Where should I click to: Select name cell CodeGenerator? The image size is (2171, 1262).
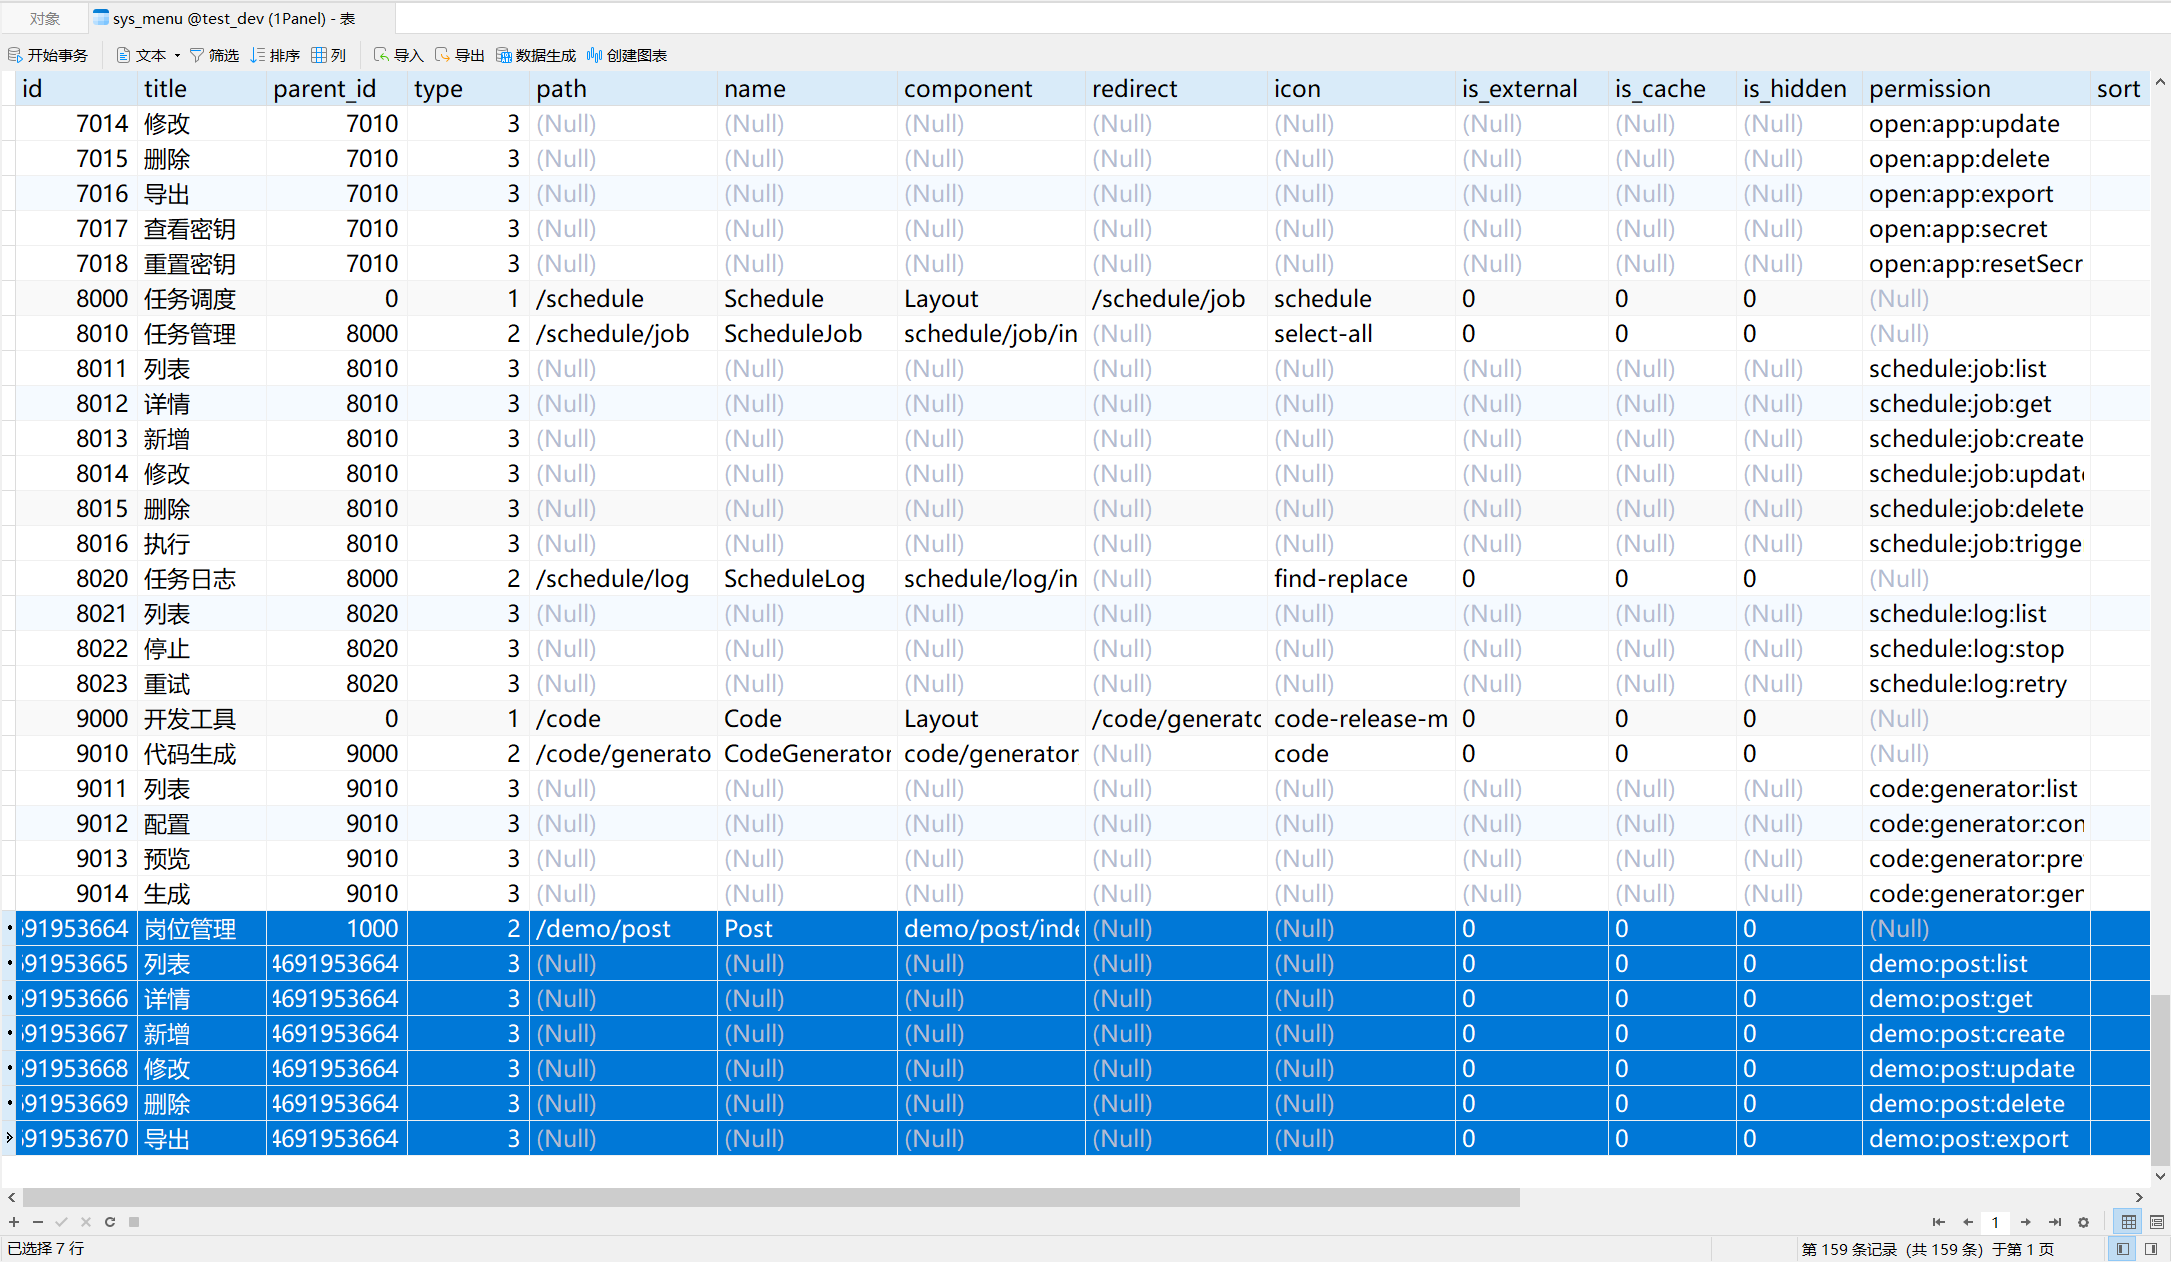tap(807, 754)
